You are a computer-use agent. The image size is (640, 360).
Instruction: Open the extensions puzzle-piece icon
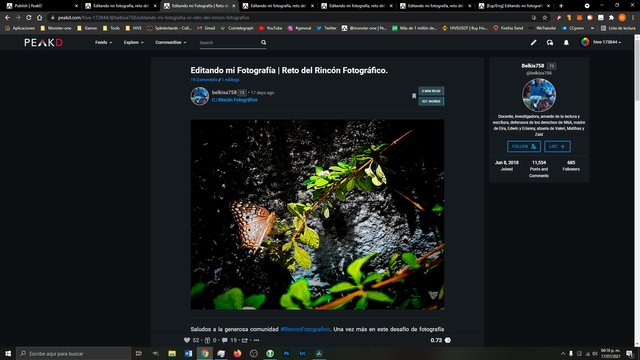(x=611, y=18)
